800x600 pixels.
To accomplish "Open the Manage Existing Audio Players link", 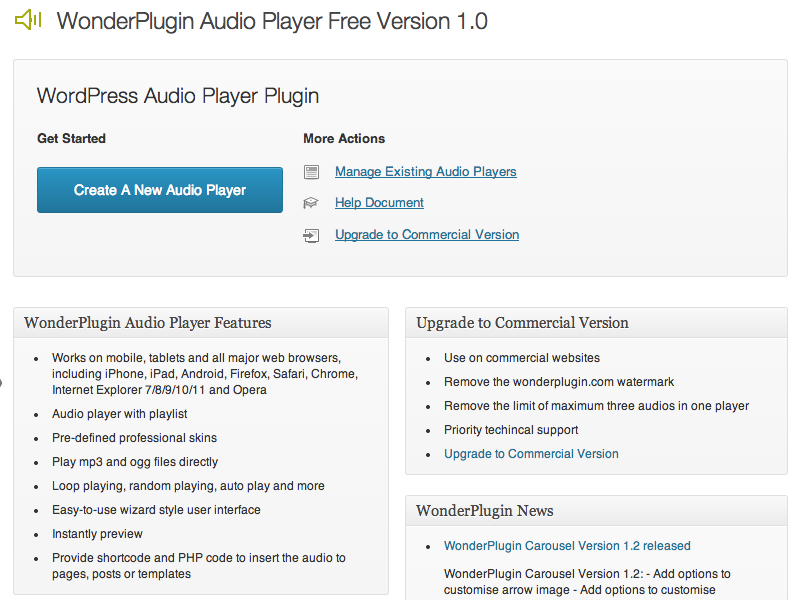I will (425, 172).
